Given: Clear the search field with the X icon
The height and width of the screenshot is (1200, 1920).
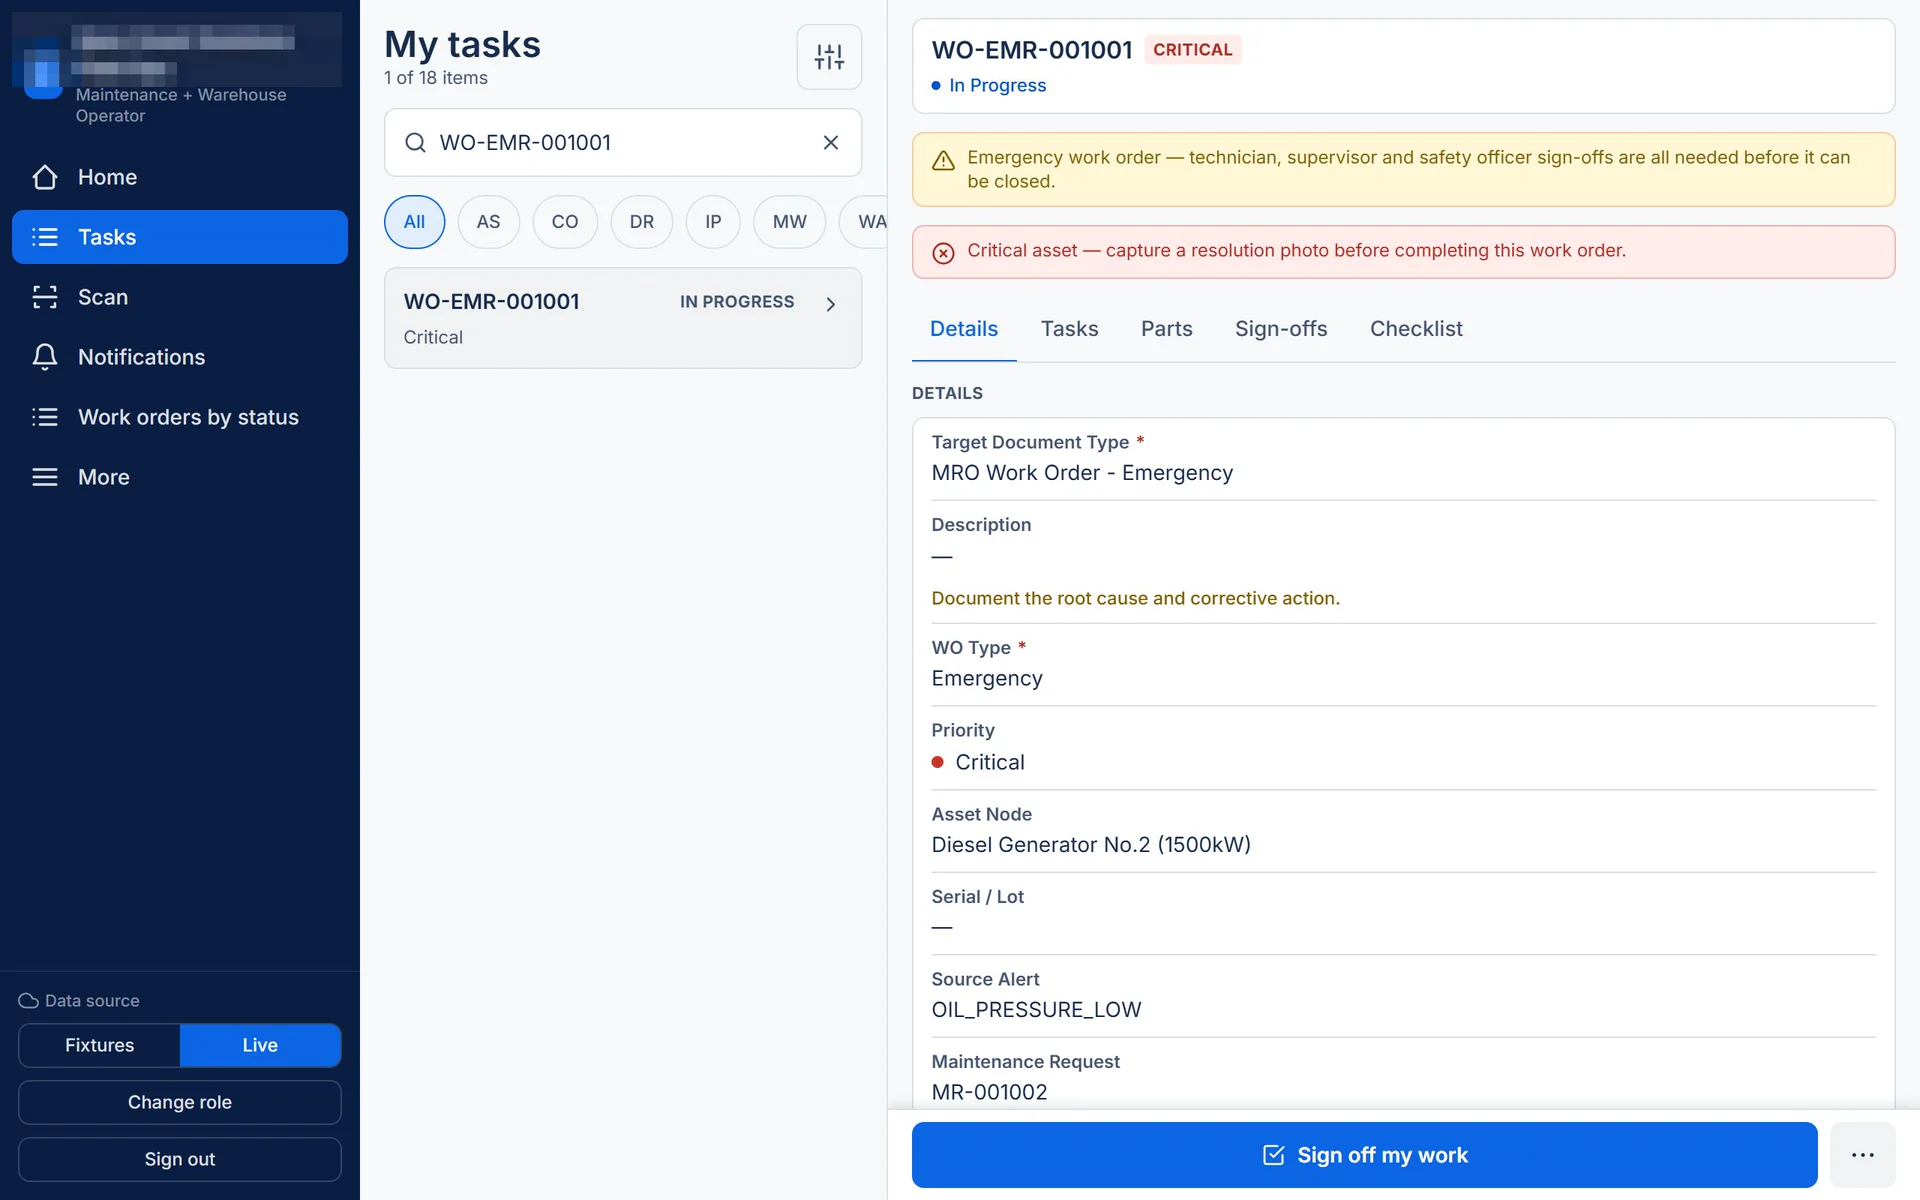Looking at the screenshot, I should 831,143.
